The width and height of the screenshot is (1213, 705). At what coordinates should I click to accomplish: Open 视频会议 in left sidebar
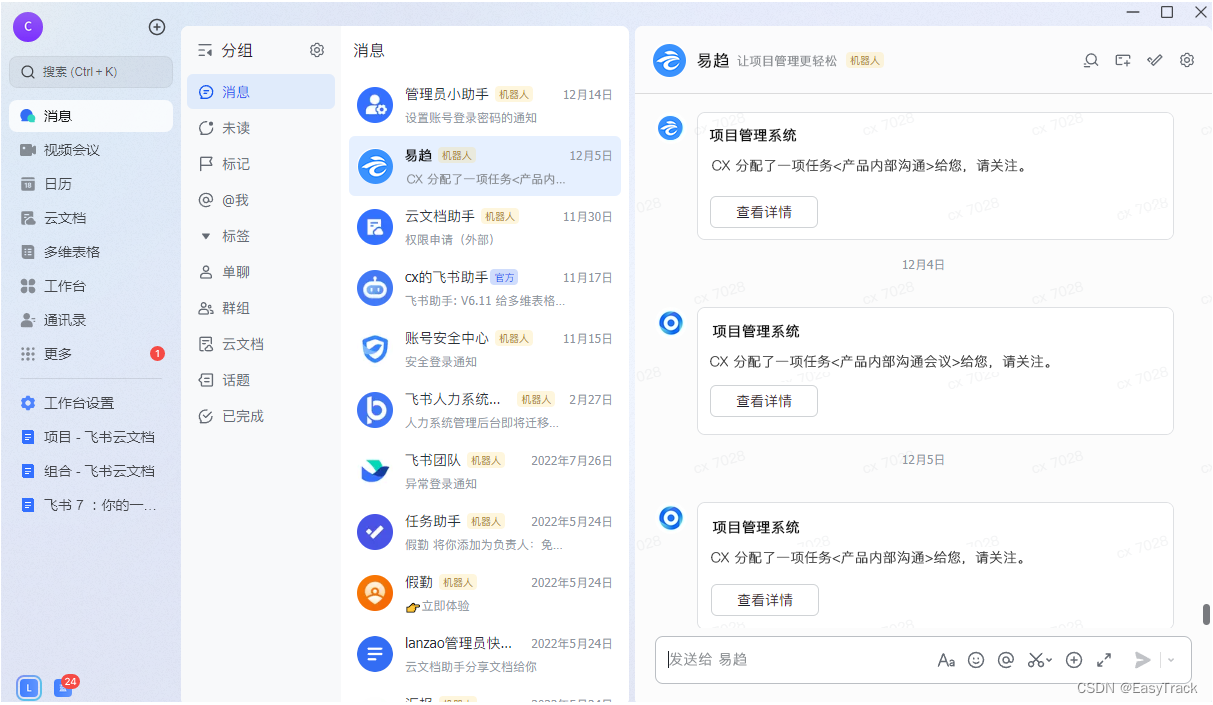[x=91, y=150]
